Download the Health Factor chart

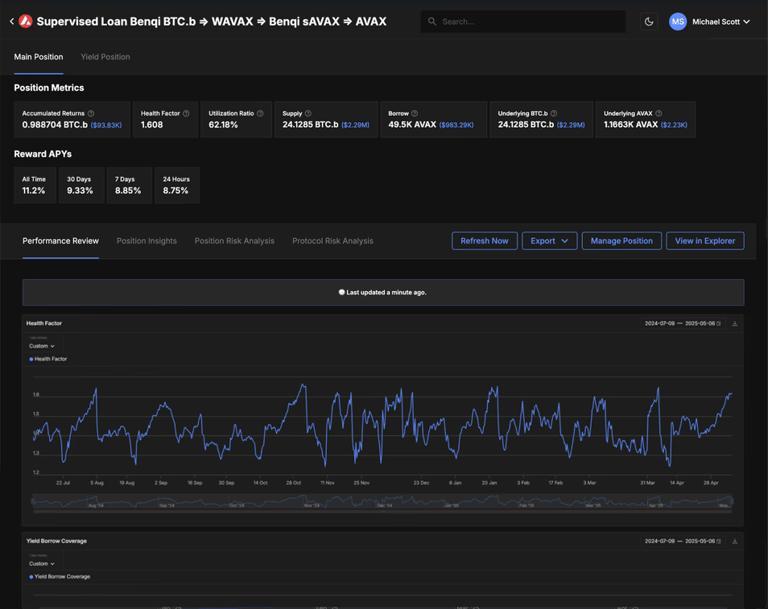click(x=735, y=324)
